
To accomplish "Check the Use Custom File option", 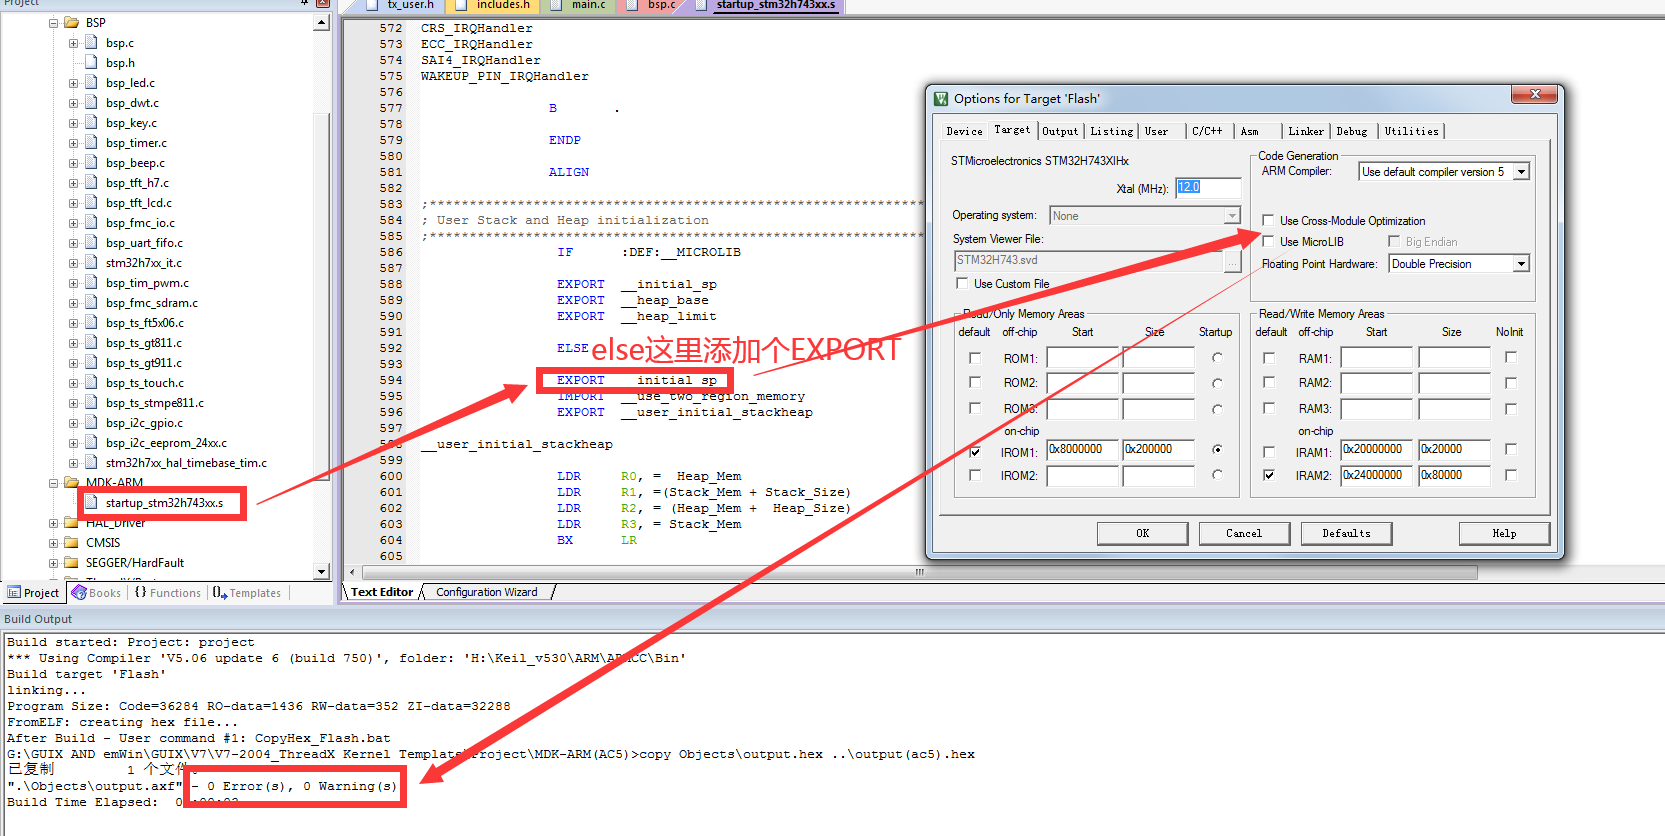I will coord(962,284).
